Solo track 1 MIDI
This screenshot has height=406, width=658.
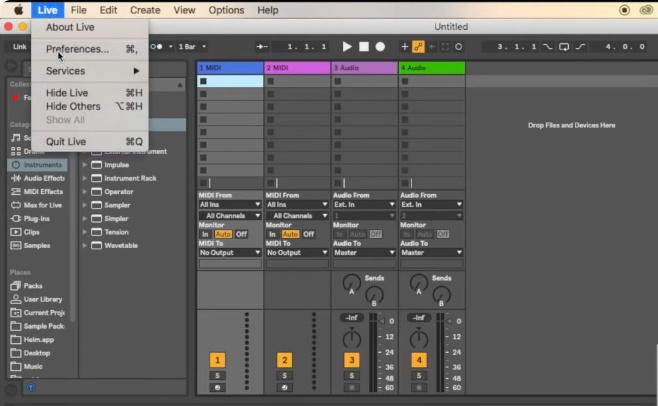[x=217, y=375]
